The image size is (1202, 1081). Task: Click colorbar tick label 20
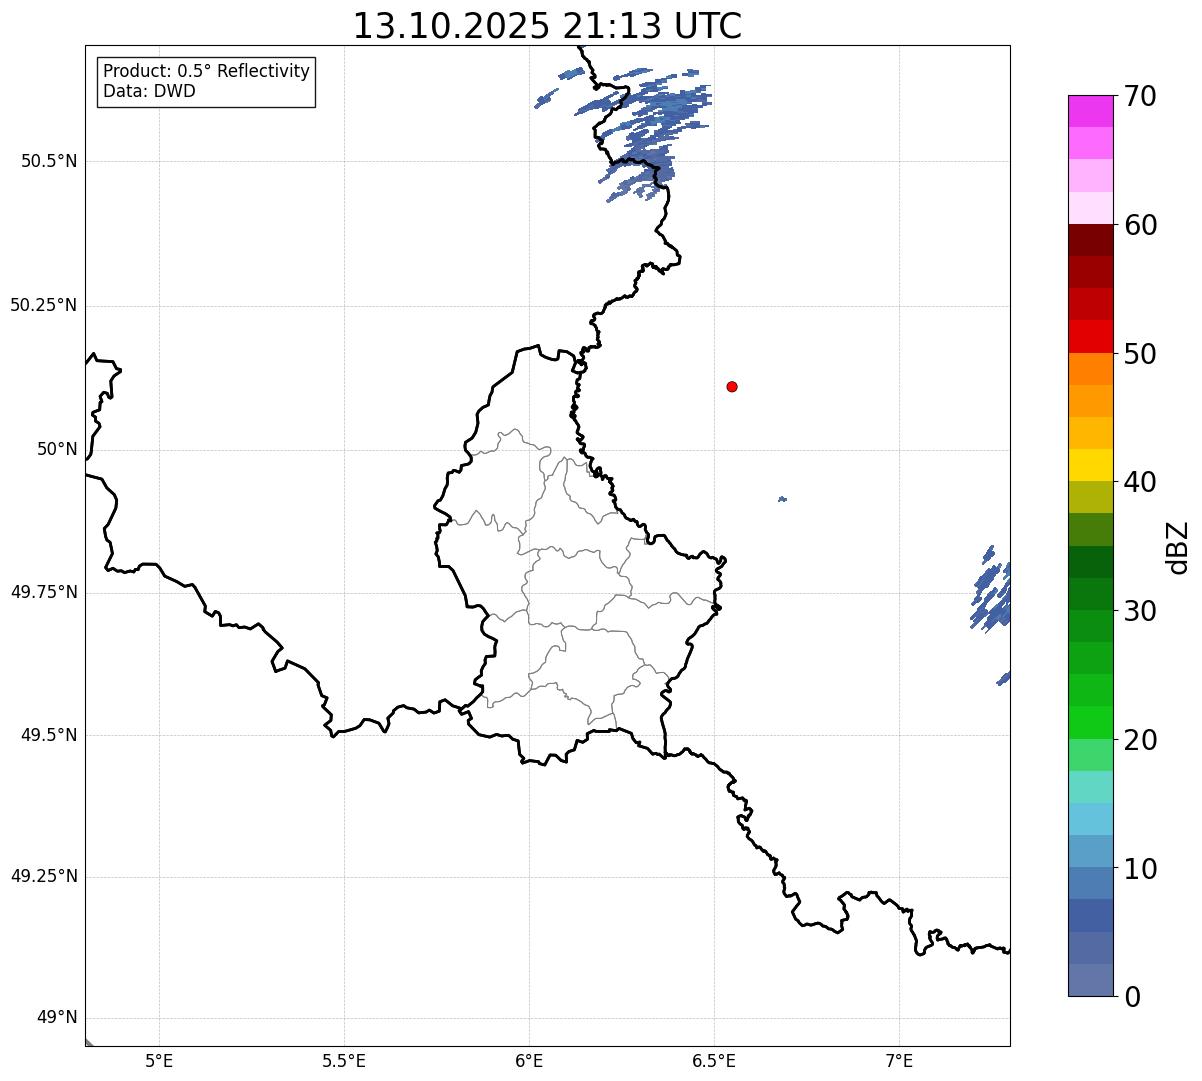[1140, 740]
